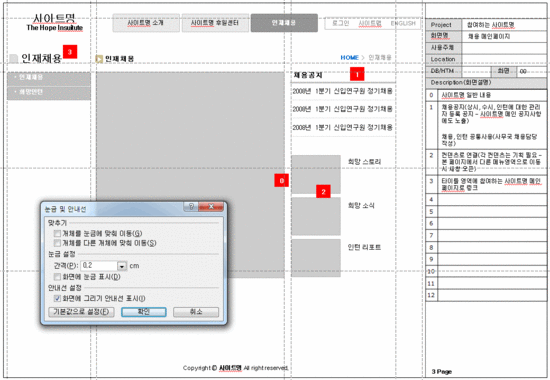Click the 희망 스토리 label

point(364,162)
